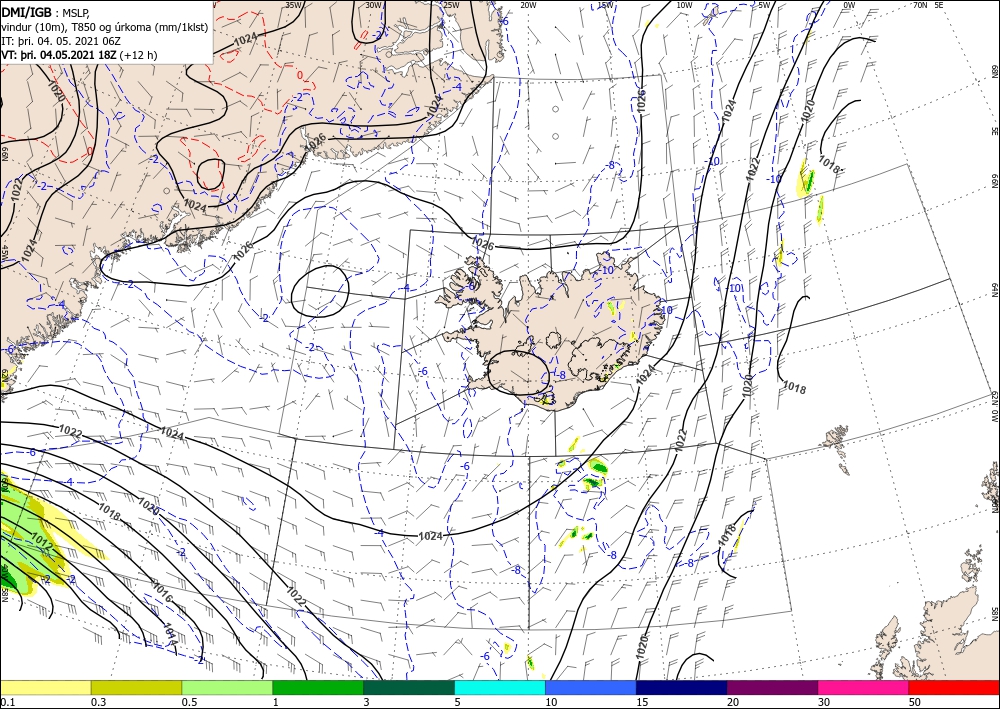Image resolution: width=1000 pixels, height=709 pixels.
Task: Select the 70N label at top edge
Action: (920, 5)
